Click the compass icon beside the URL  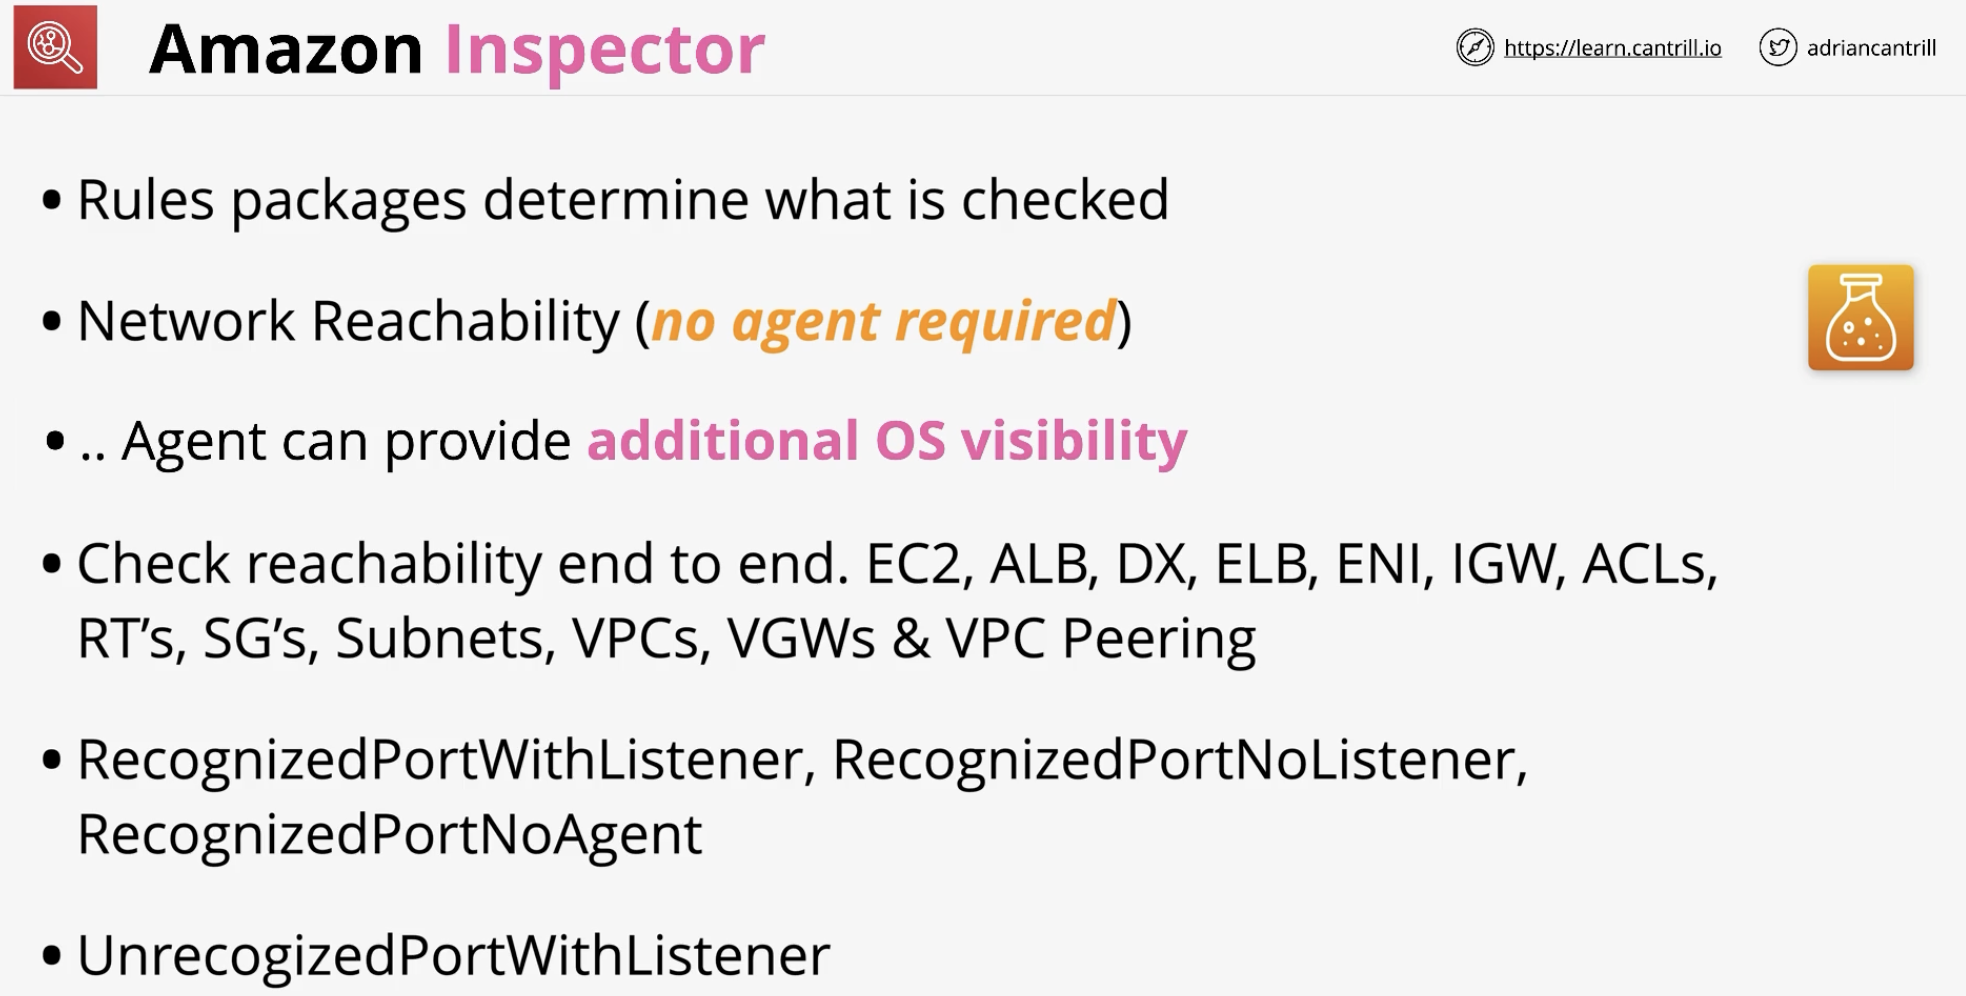[1474, 48]
